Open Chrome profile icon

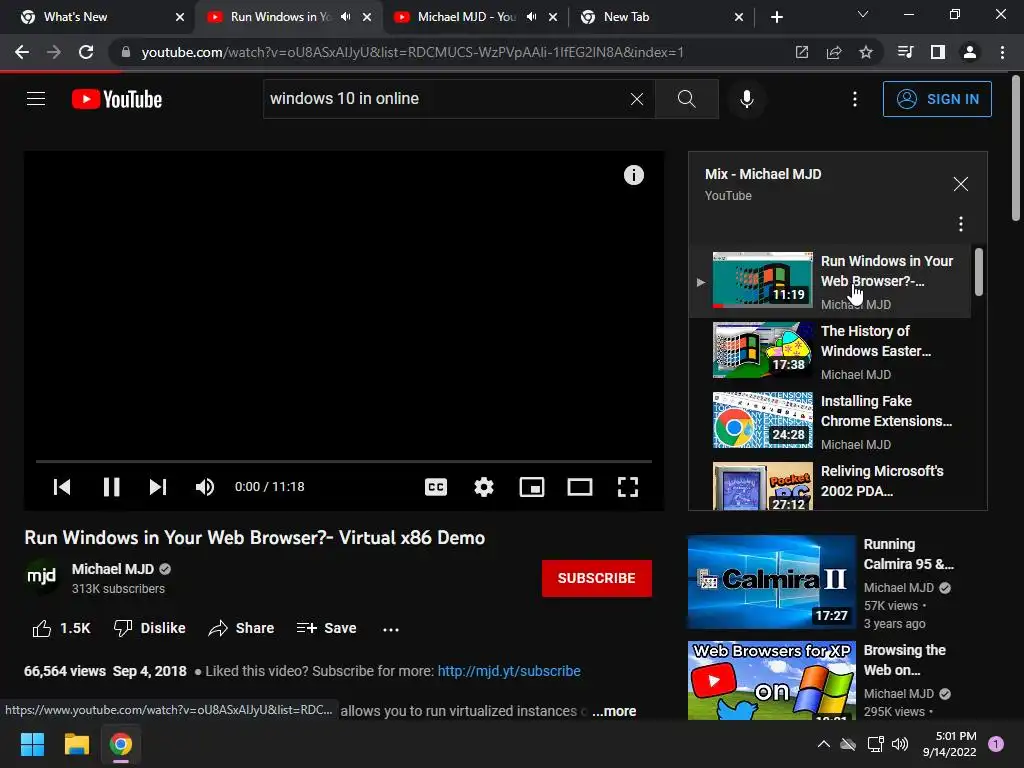tap(970, 52)
